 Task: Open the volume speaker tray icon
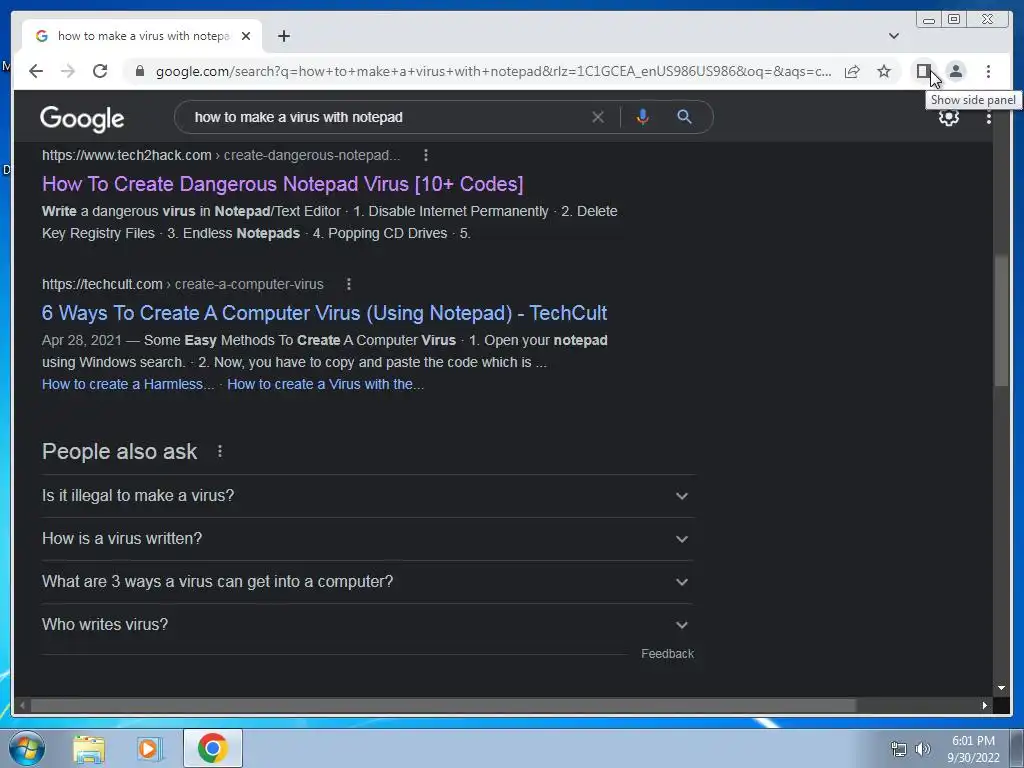pyautogui.click(x=923, y=749)
